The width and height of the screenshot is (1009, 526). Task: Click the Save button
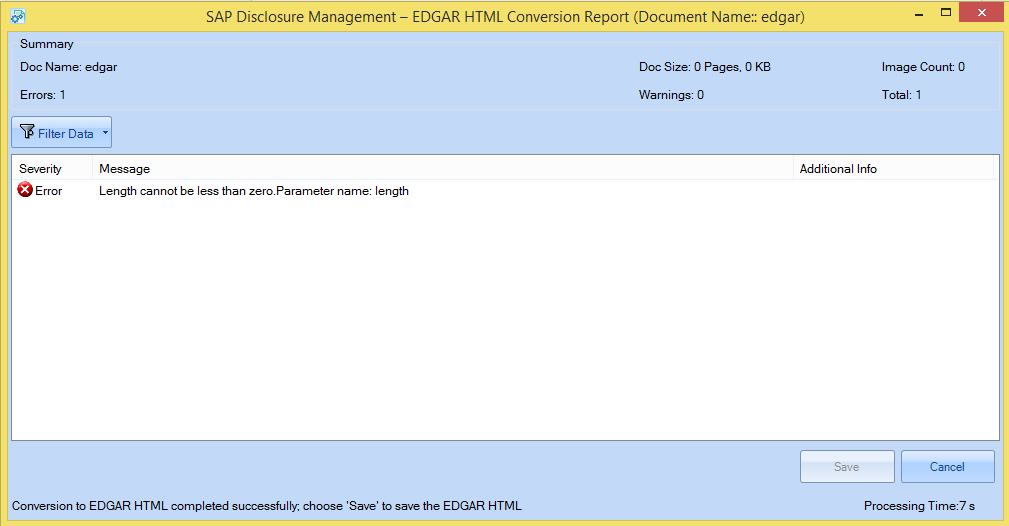click(x=847, y=467)
